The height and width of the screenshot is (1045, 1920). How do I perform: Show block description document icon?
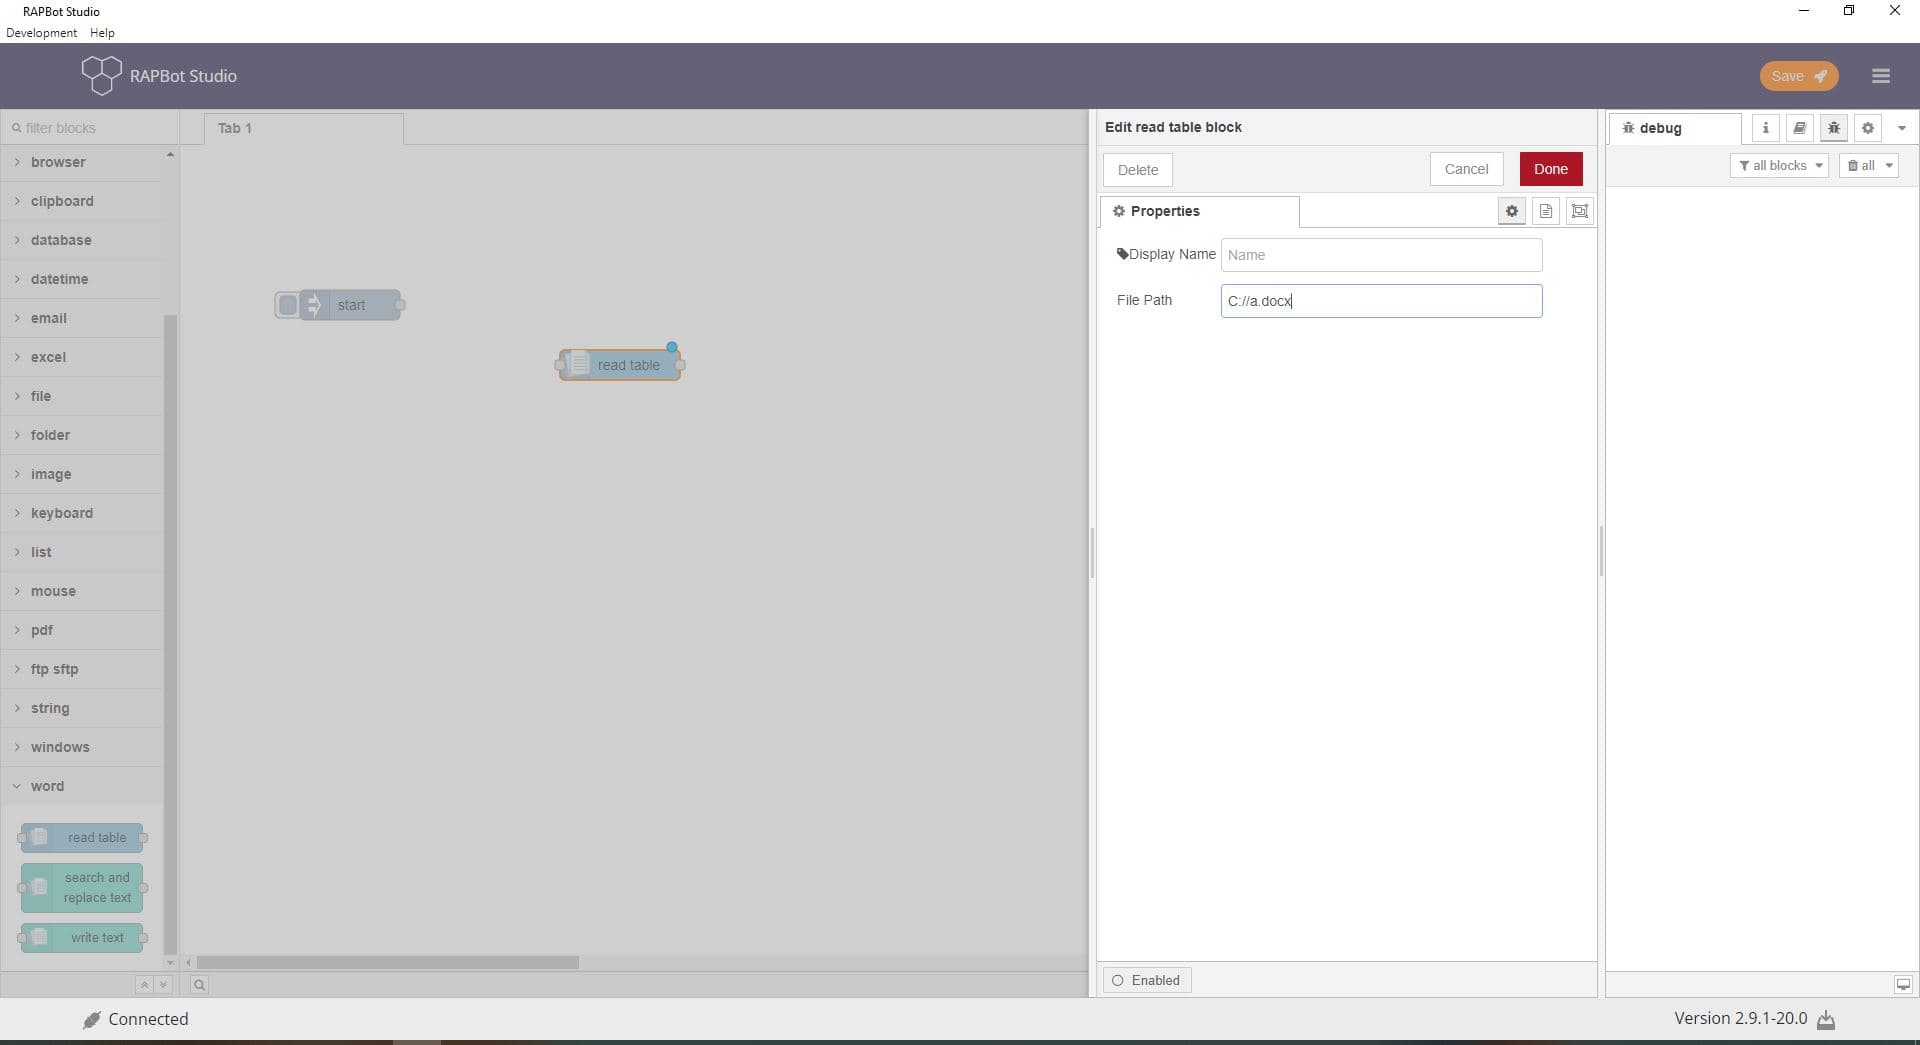click(1546, 211)
